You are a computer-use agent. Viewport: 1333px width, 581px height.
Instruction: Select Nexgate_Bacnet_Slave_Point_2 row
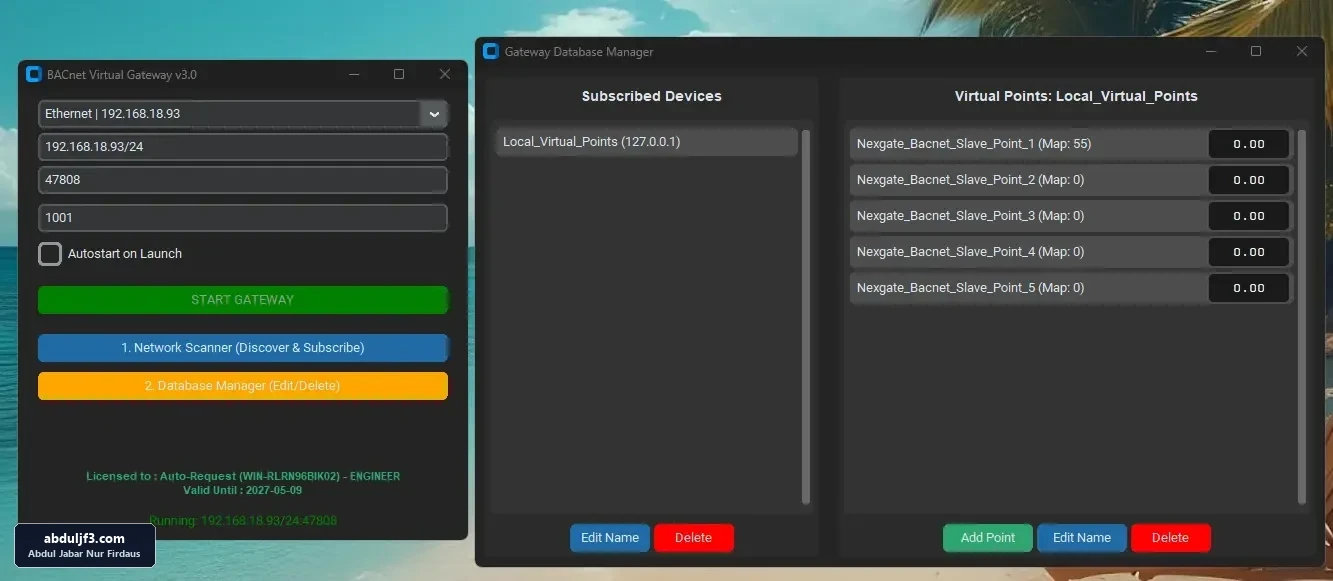pyautogui.click(x=1028, y=180)
